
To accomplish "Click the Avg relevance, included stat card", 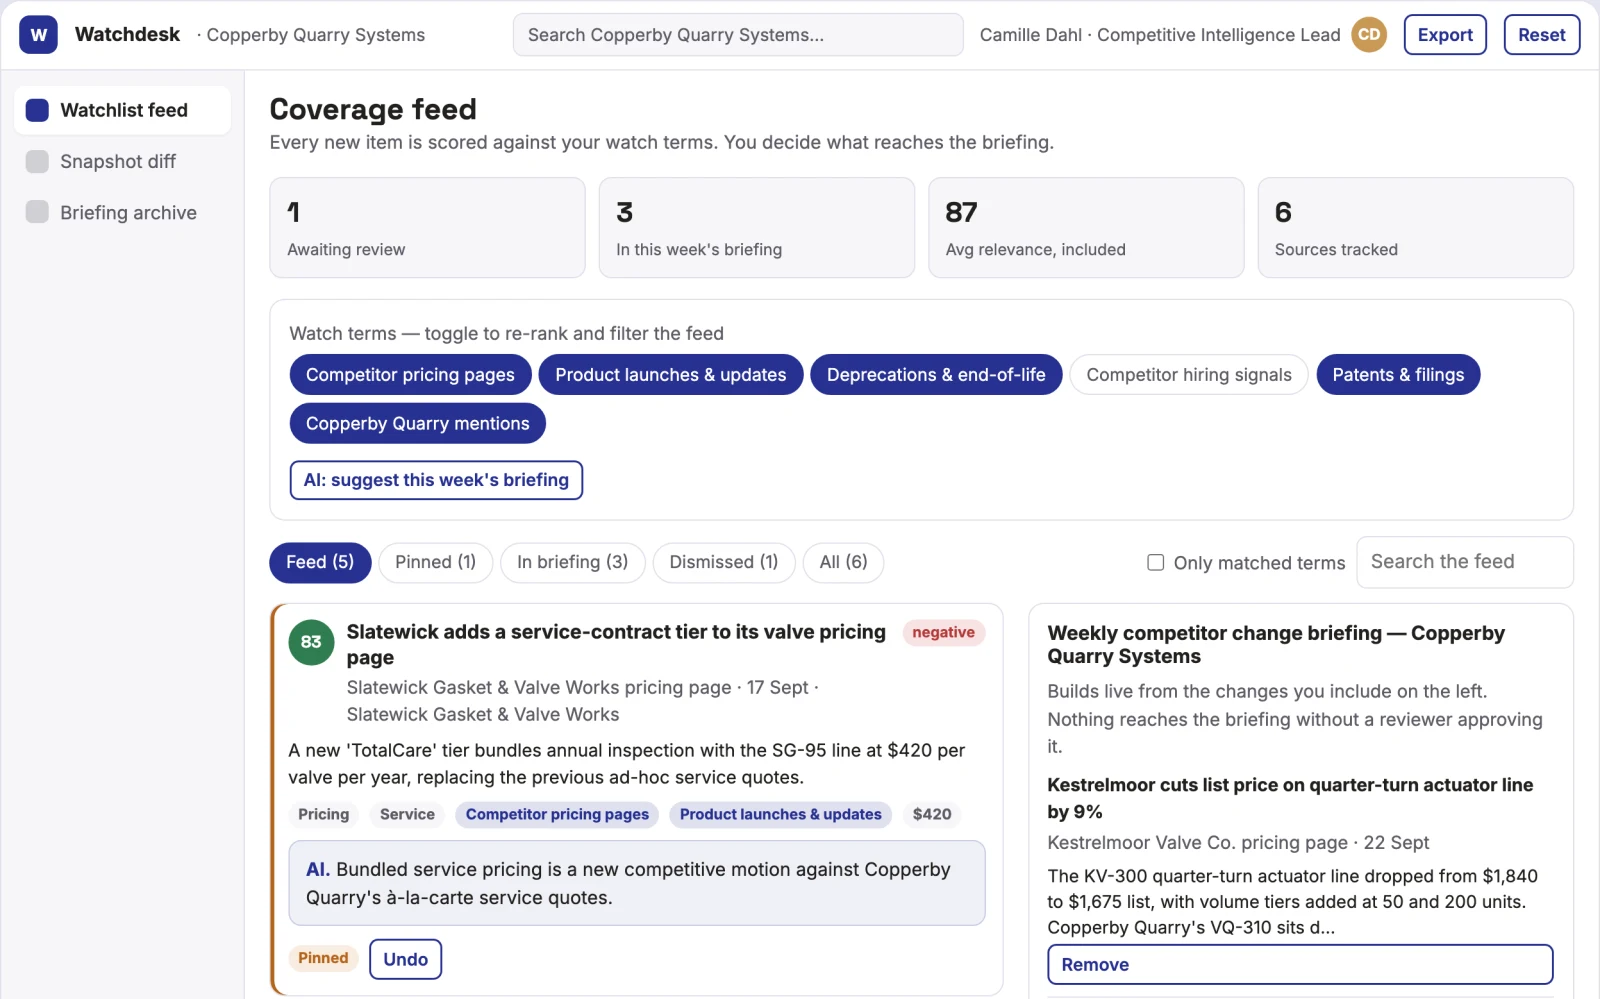I will pos(1086,228).
